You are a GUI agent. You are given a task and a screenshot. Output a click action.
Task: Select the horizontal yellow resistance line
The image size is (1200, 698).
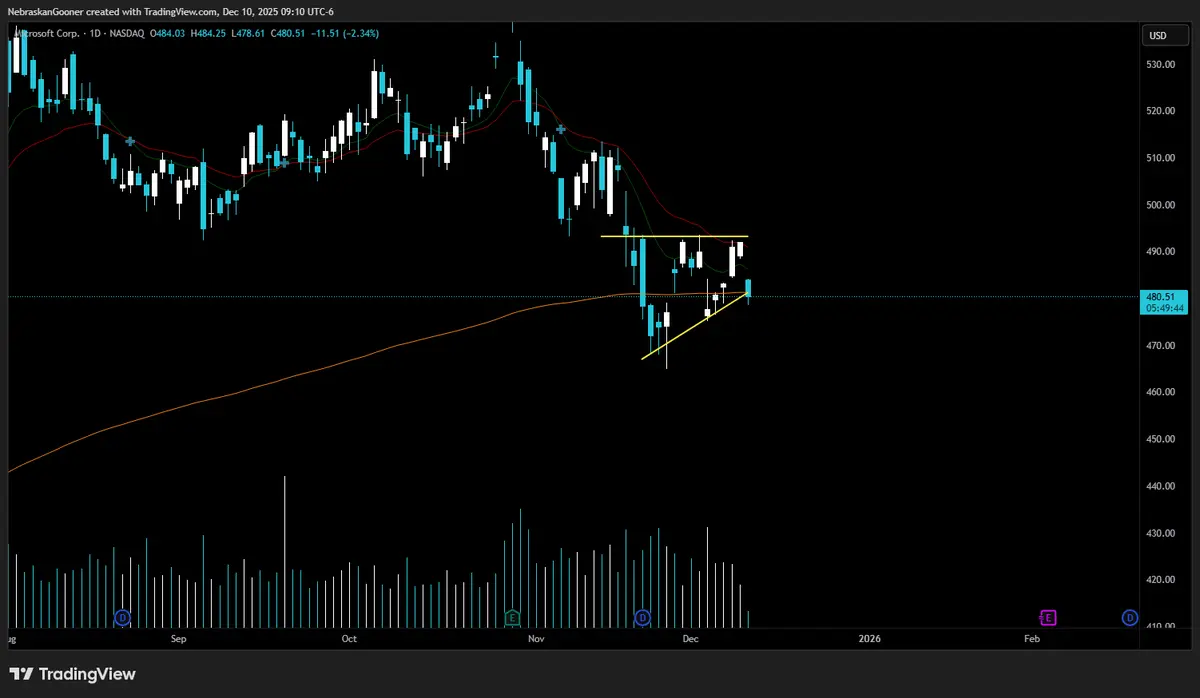point(674,236)
